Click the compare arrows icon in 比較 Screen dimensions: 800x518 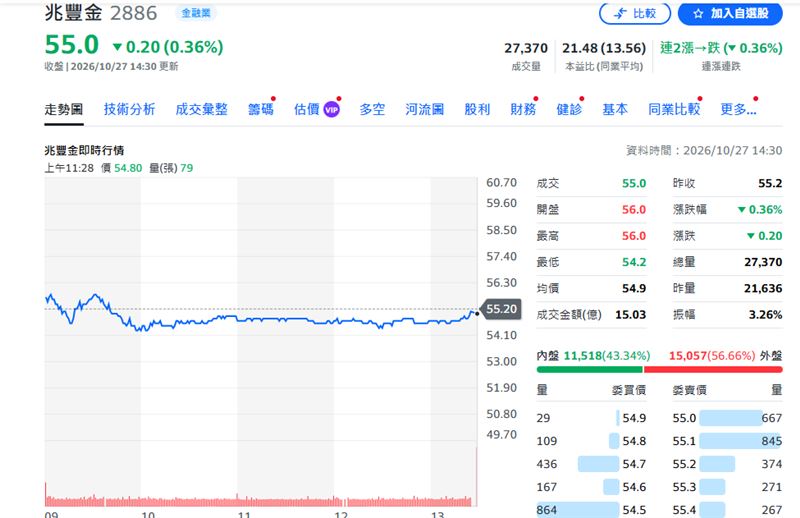point(620,14)
